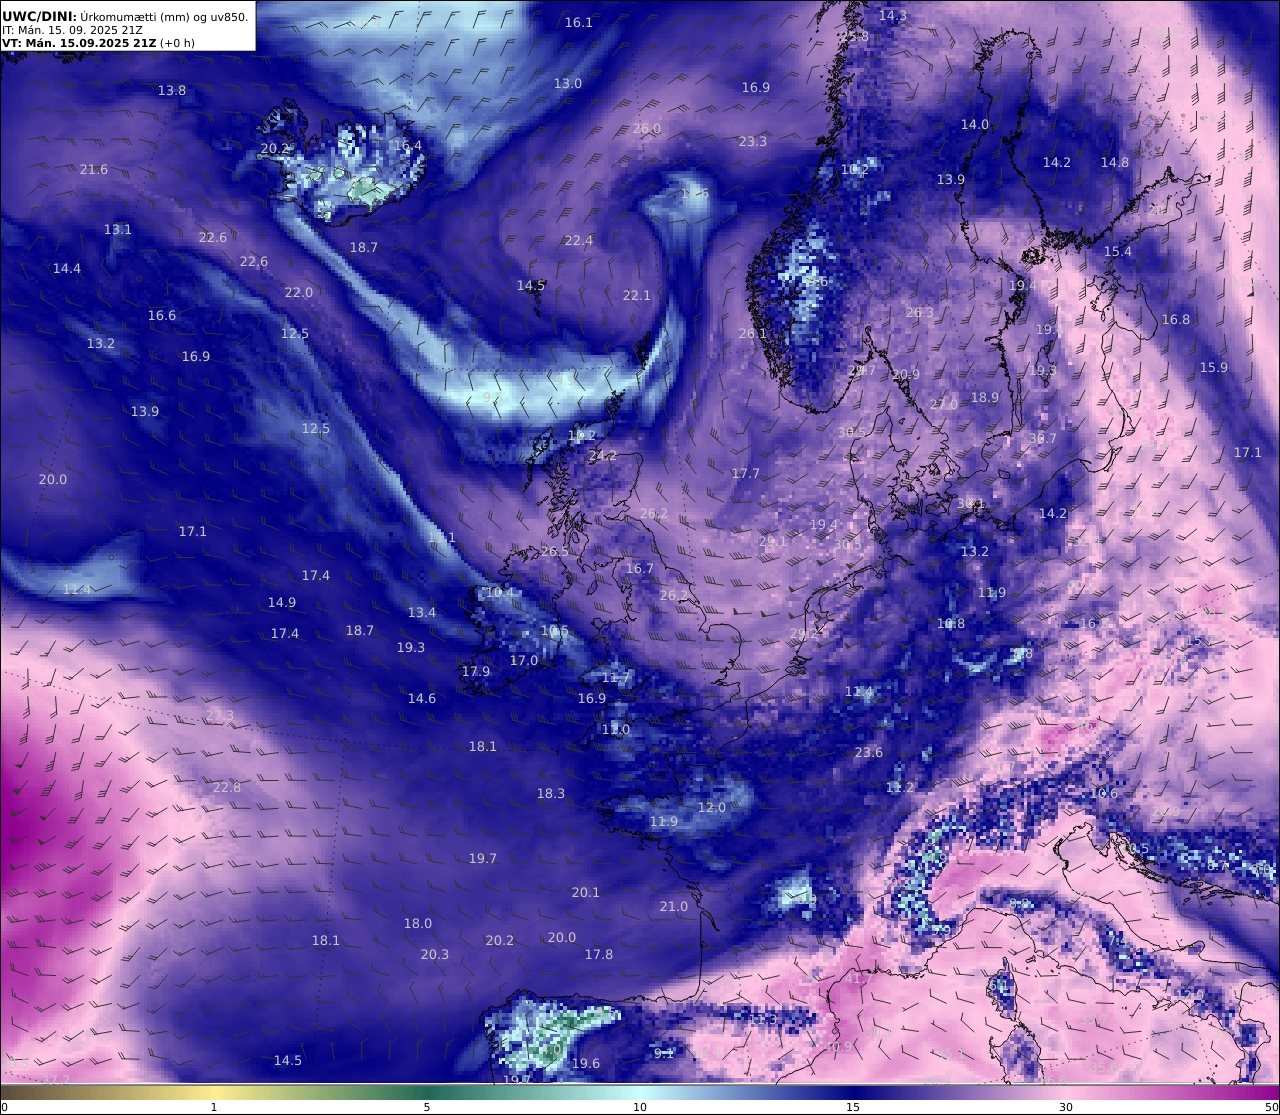
Task: Click the map value 17.0
Action: [524, 660]
